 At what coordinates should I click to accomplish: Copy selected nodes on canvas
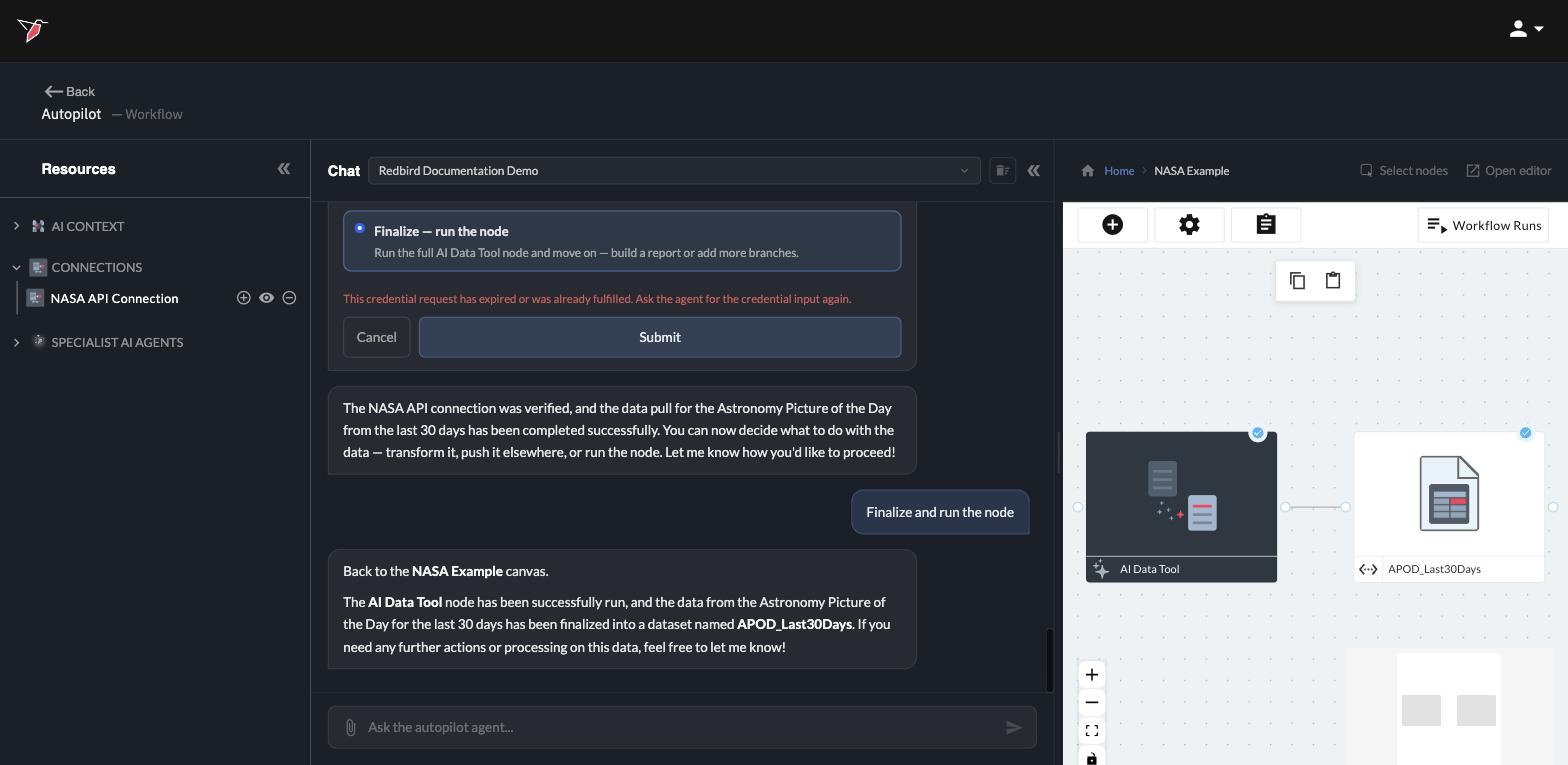[1297, 281]
